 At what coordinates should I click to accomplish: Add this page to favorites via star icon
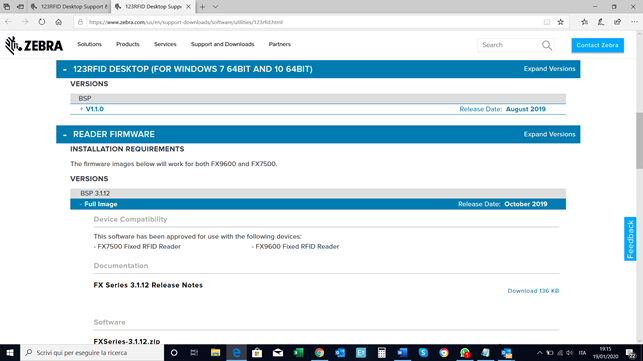pyautogui.click(x=561, y=22)
